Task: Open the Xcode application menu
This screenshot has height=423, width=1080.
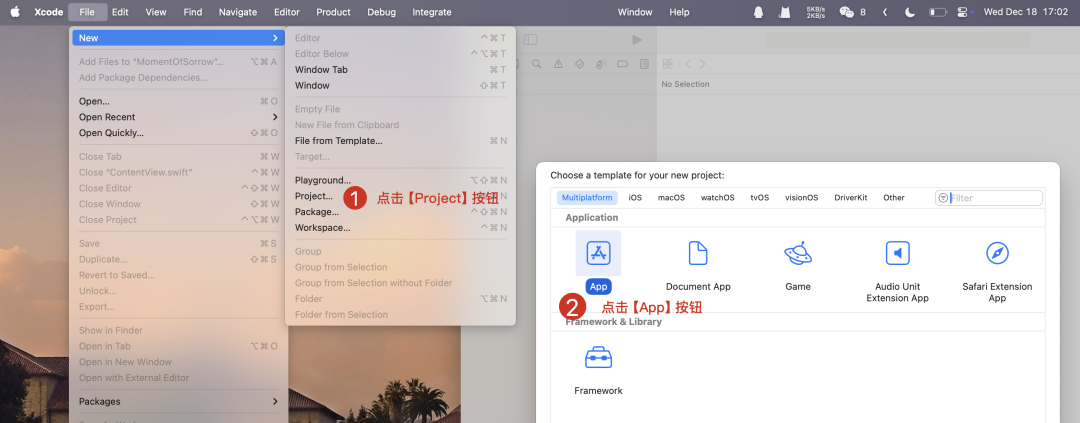Action: coord(48,12)
